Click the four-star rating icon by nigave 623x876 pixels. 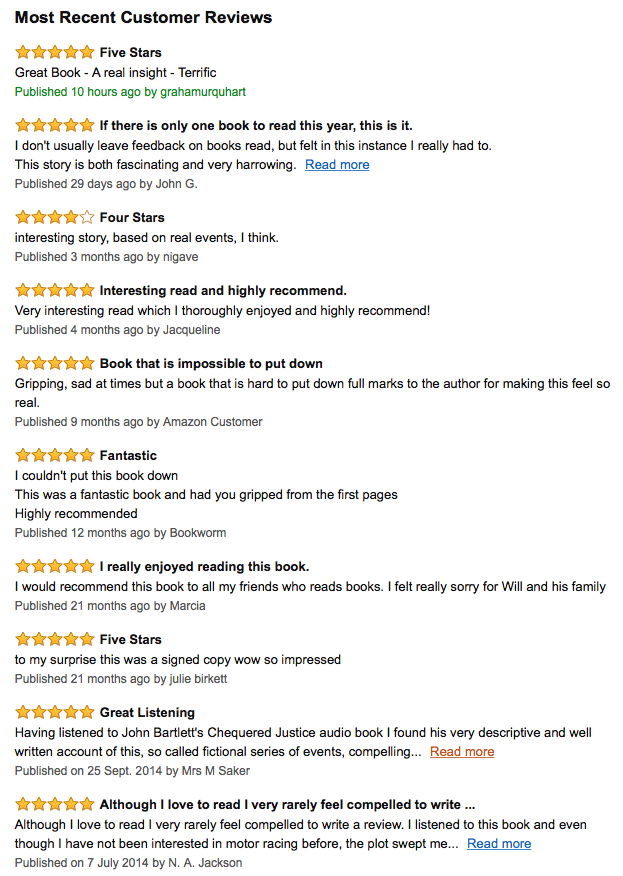[55, 217]
